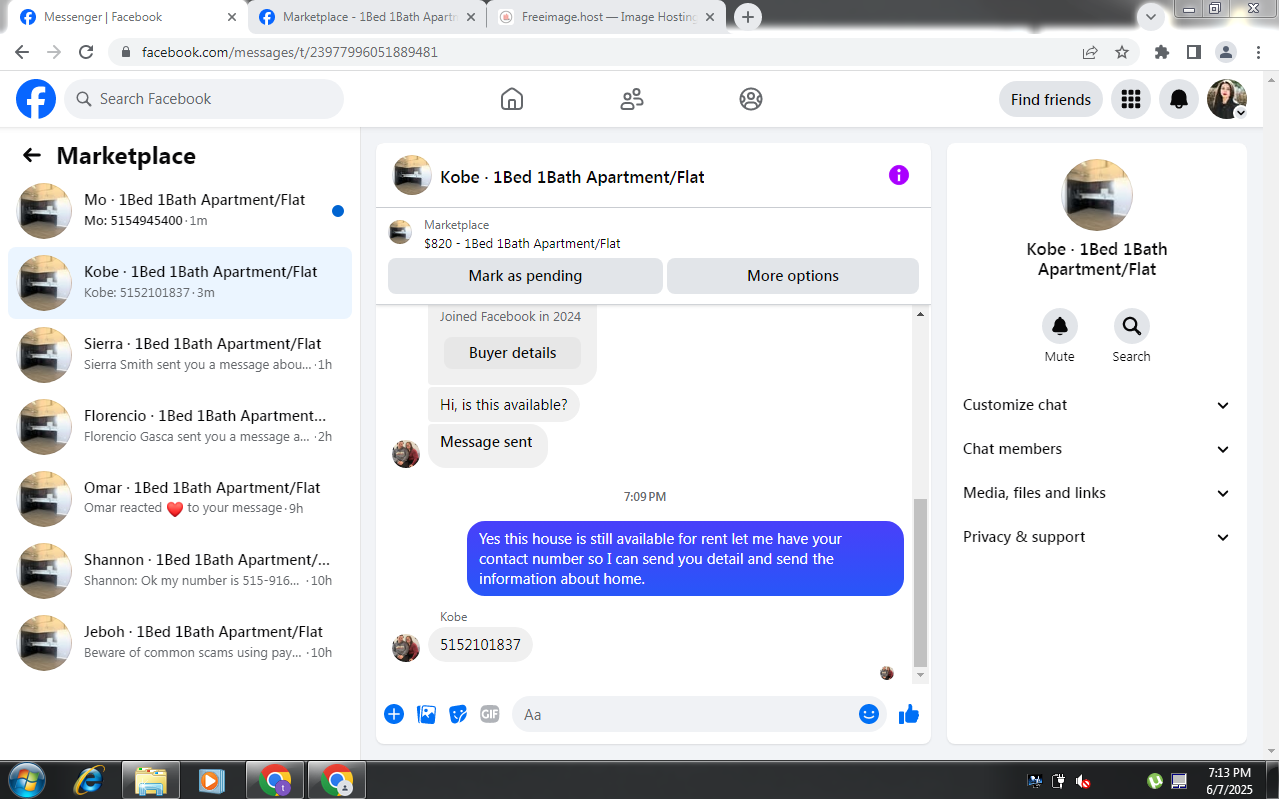Share this page from address bar
Image resolution: width=1279 pixels, height=799 pixels.
click(x=1090, y=52)
